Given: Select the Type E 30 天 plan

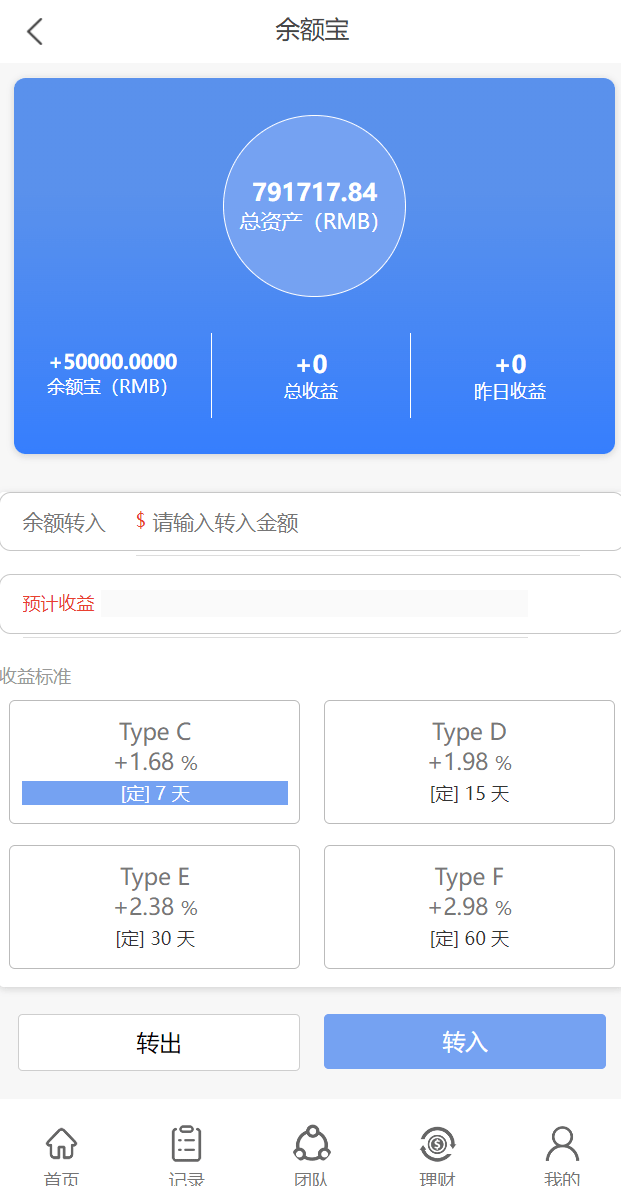Looking at the screenshot, I should tap(154, 907).
